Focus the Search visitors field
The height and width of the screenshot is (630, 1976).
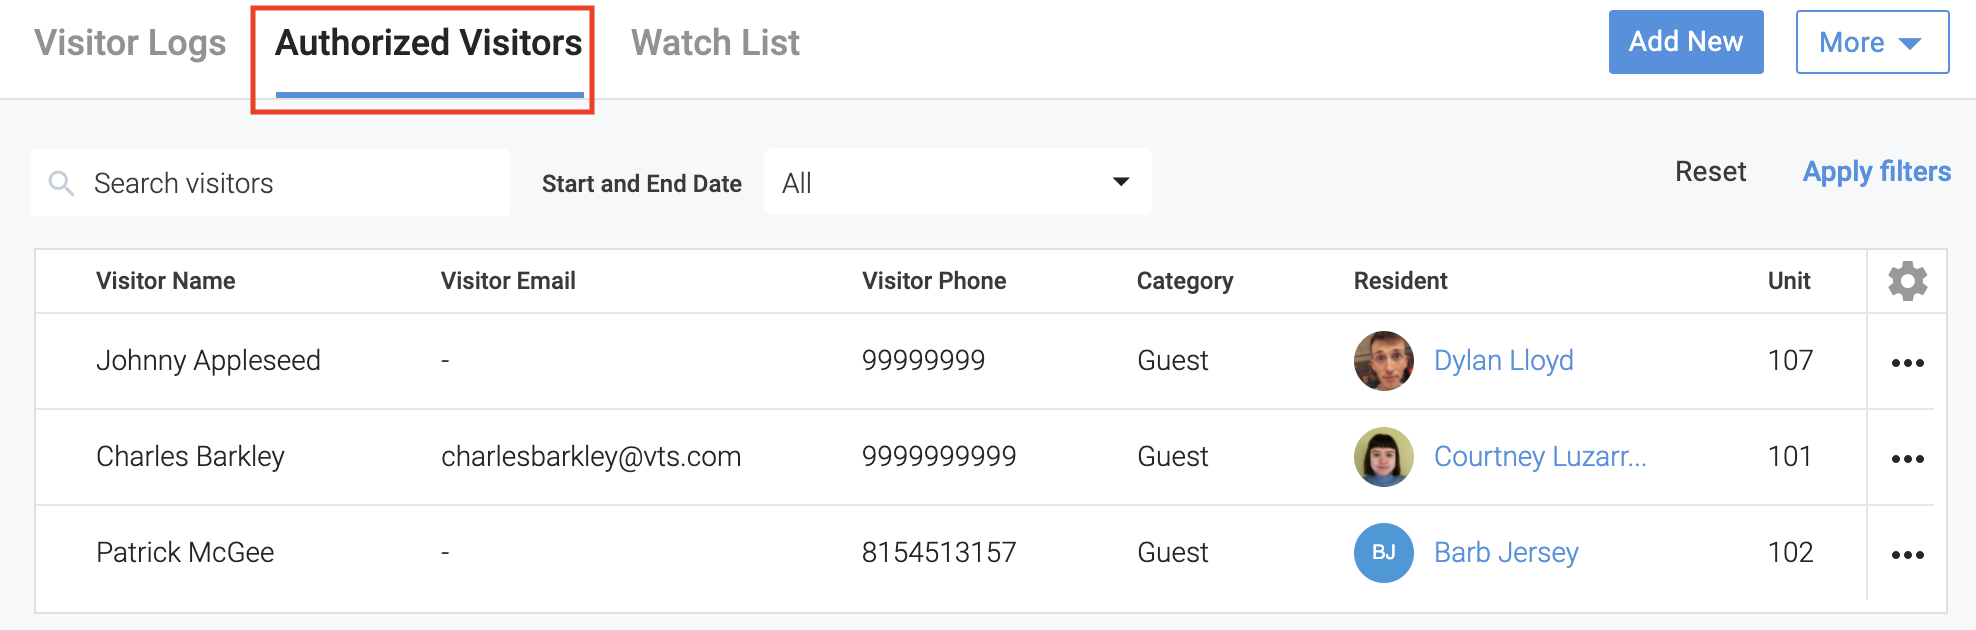[x=290, y=183]
